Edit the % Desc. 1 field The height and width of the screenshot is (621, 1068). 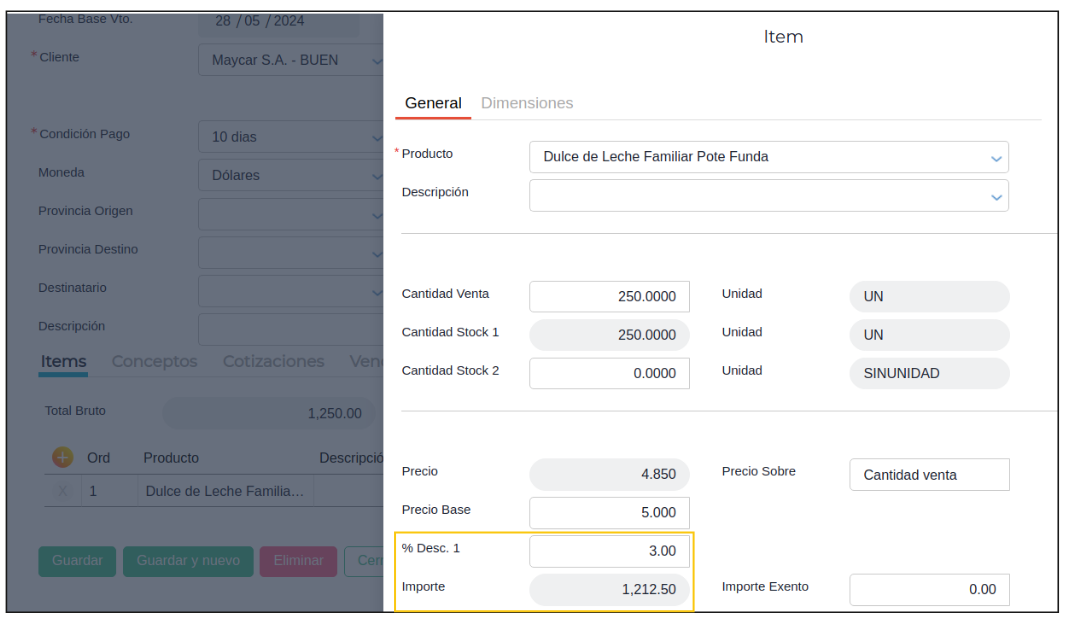609,550
